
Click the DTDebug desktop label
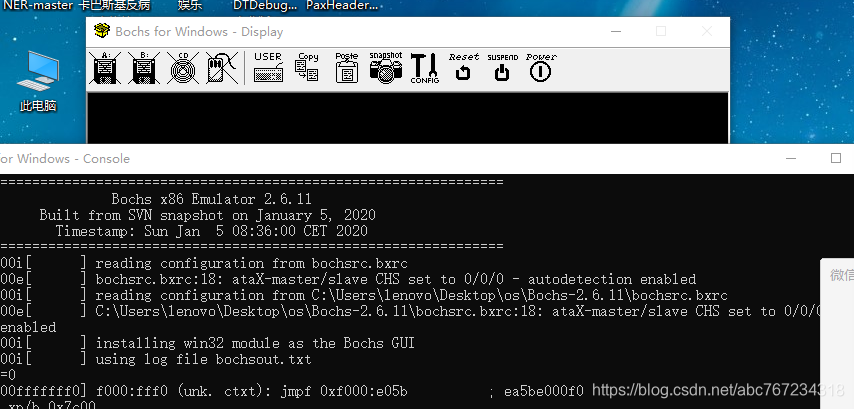point(265,6)
